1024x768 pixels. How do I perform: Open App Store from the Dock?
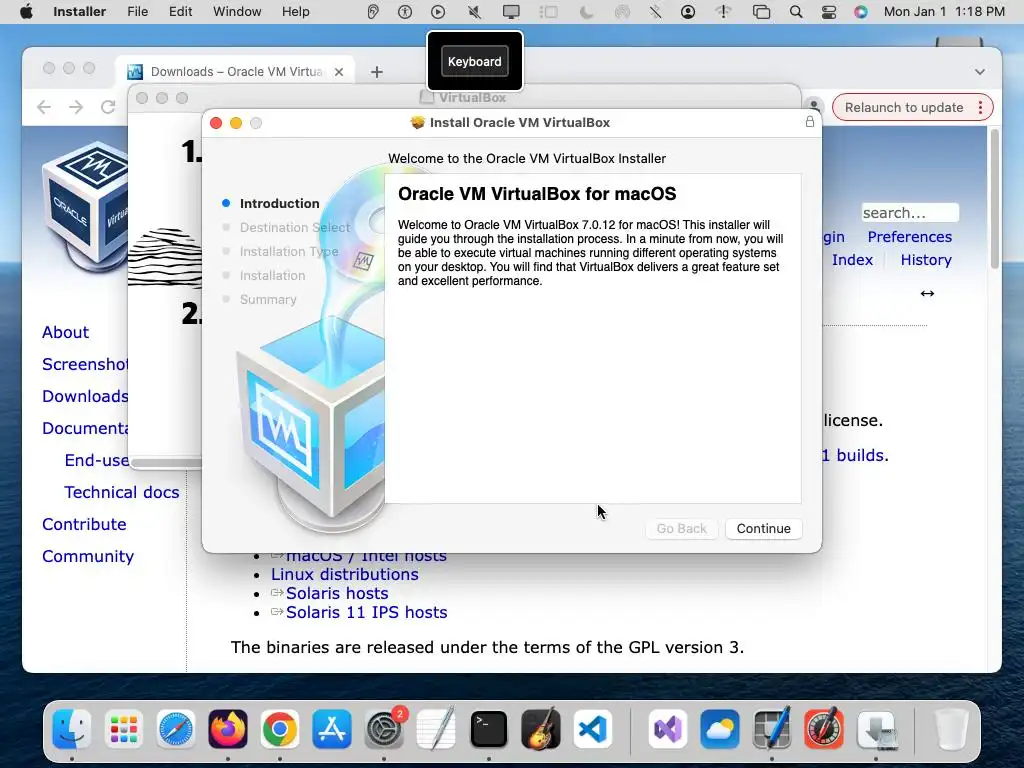[x=332, y=729]
